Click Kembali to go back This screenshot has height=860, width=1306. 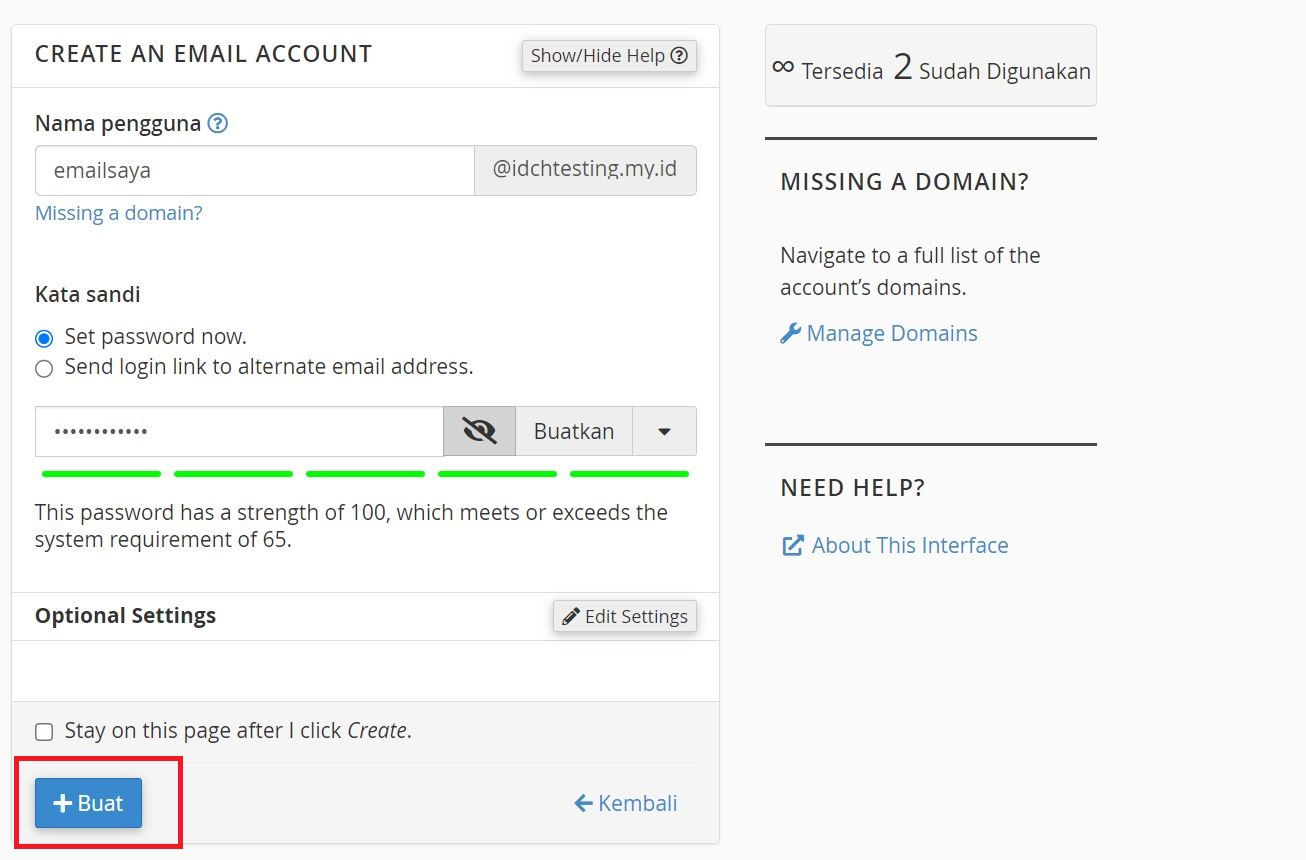636,803
